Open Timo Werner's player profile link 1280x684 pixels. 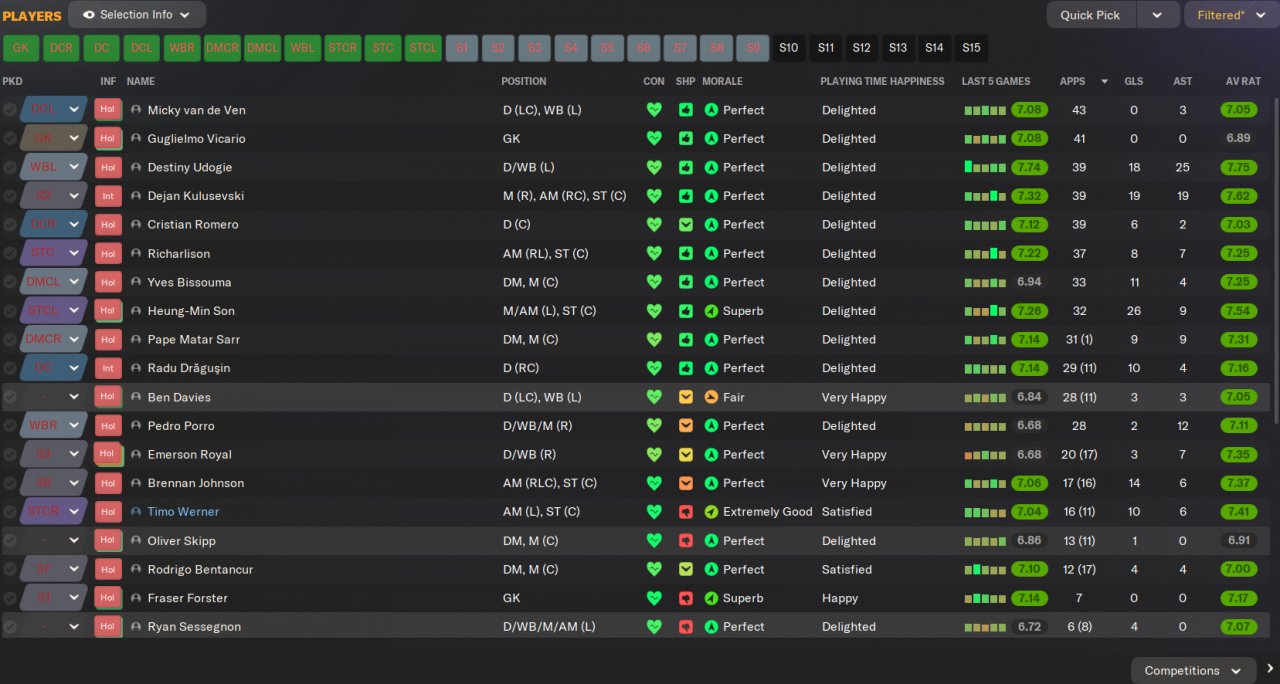click(183, 512)
